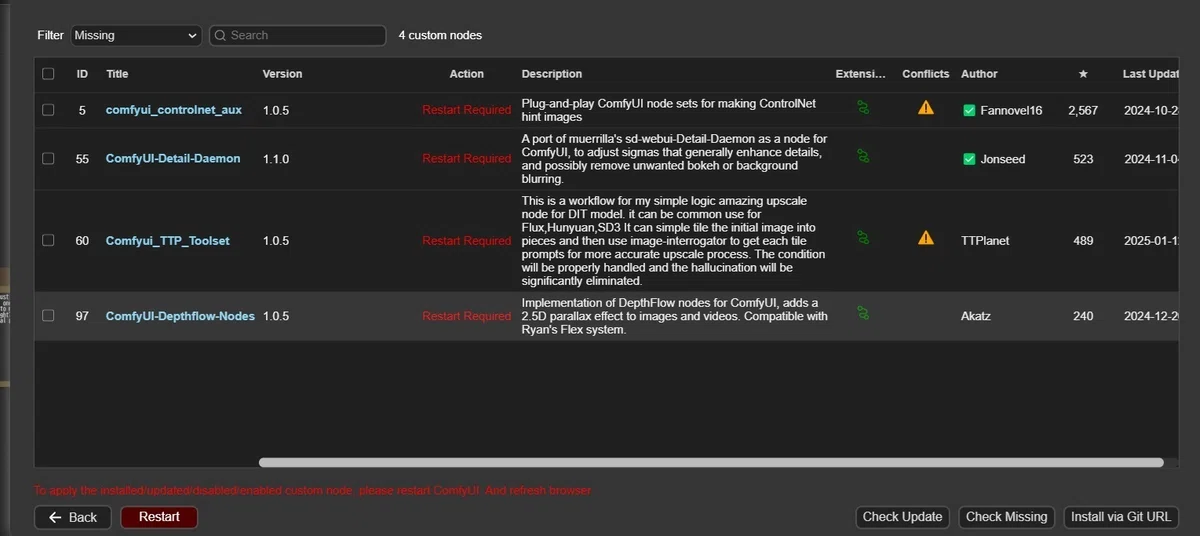Click Restart Required for comfyui_controlnet_aux
1200x536 pixels.
coord(466,110)
